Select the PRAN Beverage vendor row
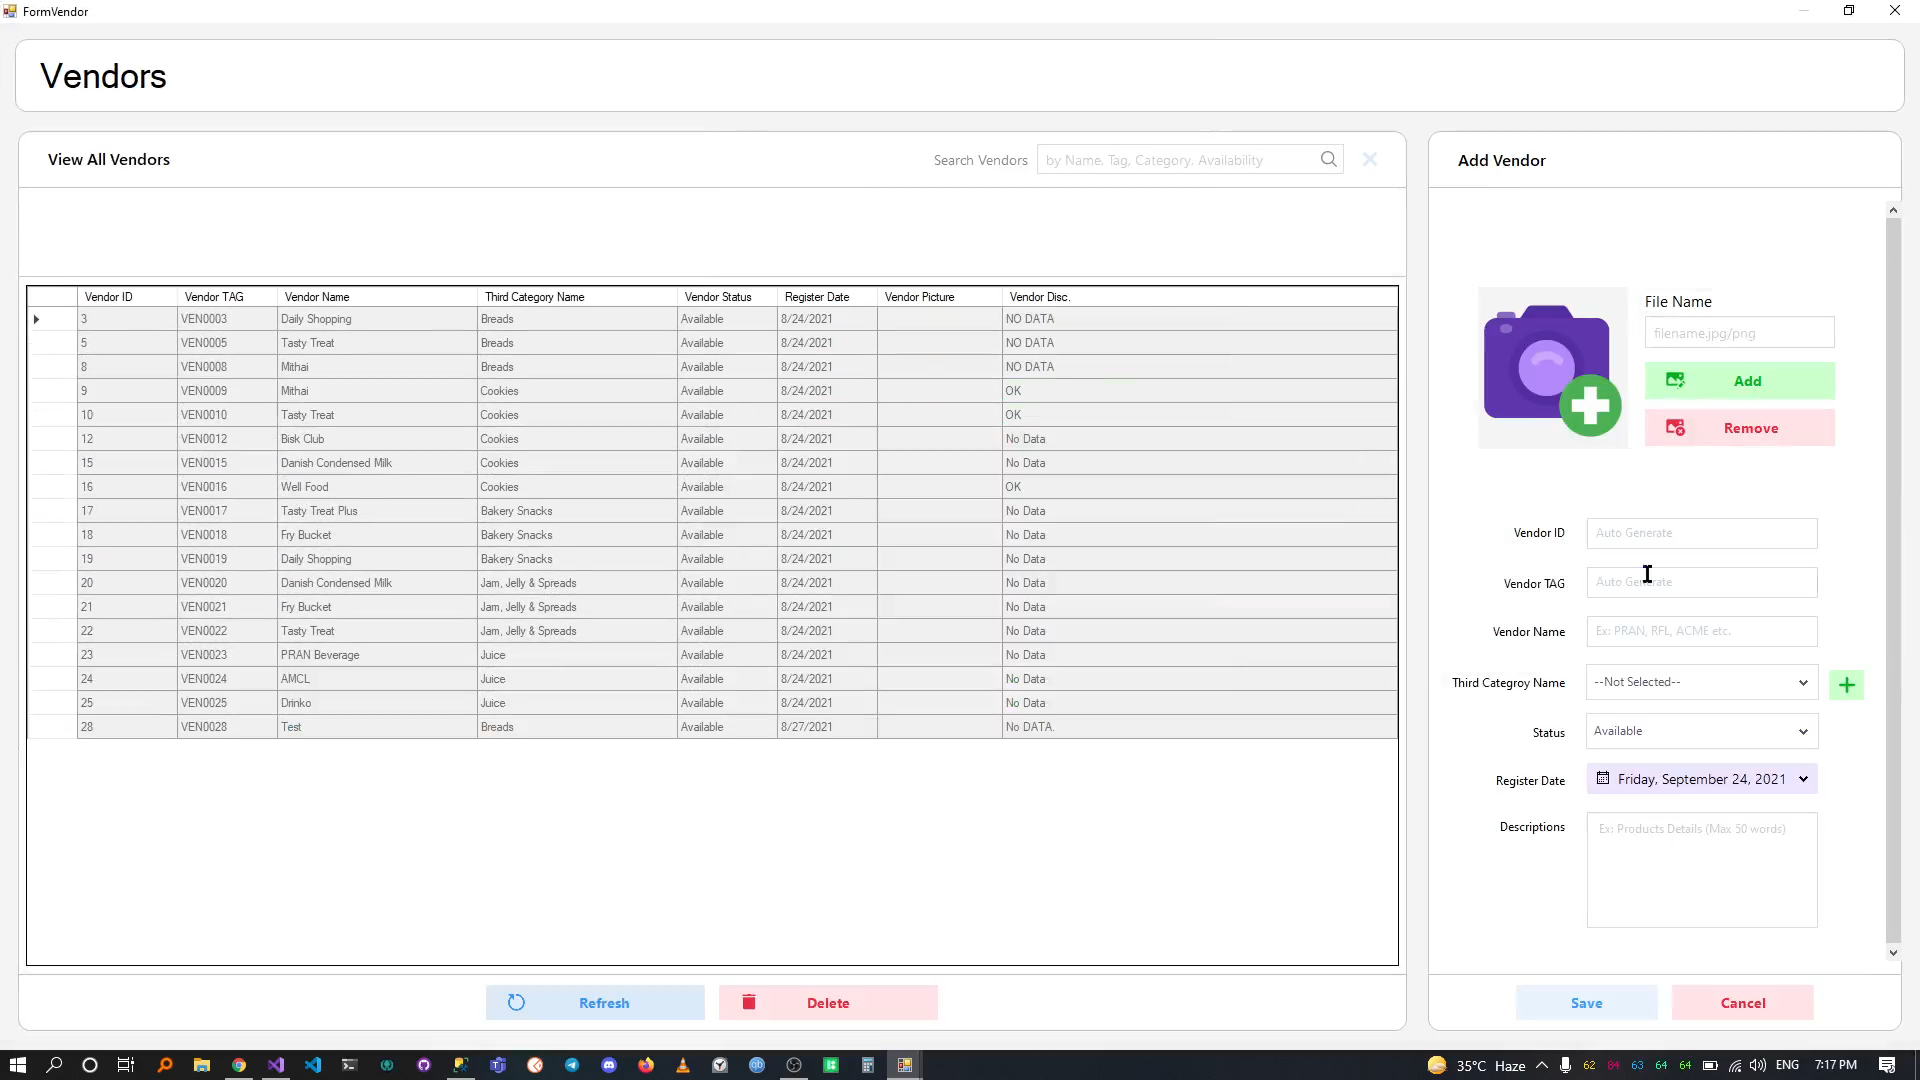This screenshot has width=1920, height=1080. click(x=320, y=655)
